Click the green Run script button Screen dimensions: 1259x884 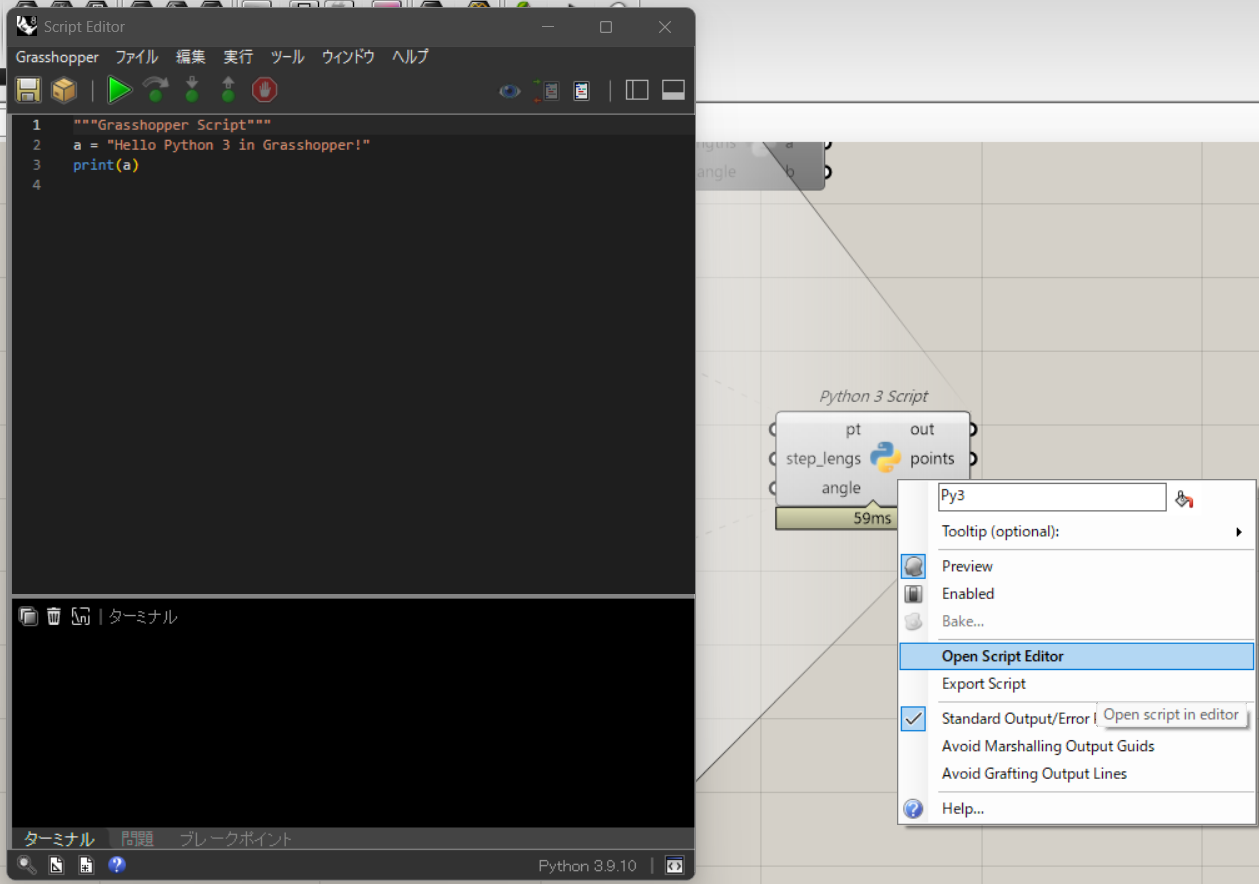pyautogui.click(x=120, y=90)
